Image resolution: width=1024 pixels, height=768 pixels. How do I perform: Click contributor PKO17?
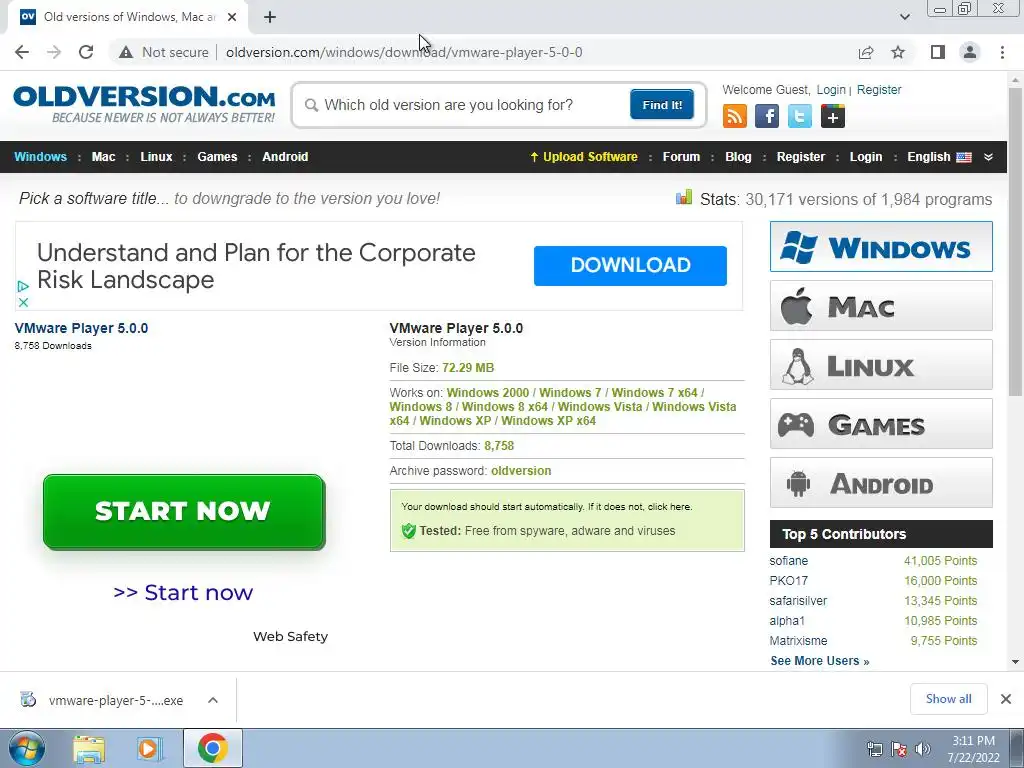point(788,581)
